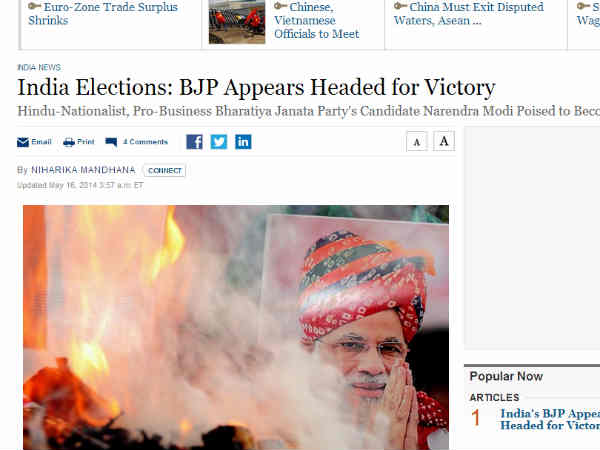Share the article via the Twitter icon

click(x=218, y=142)
